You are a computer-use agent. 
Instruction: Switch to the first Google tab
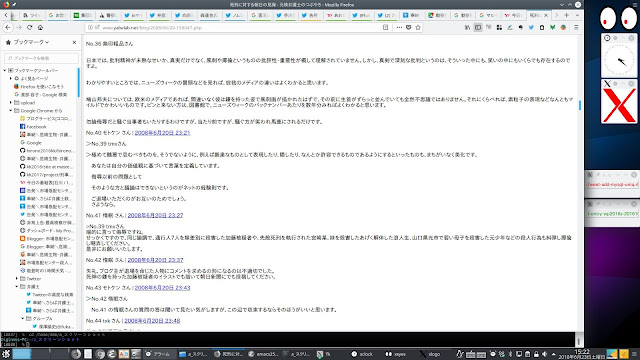pyautogui.click(x=57, y=15)
